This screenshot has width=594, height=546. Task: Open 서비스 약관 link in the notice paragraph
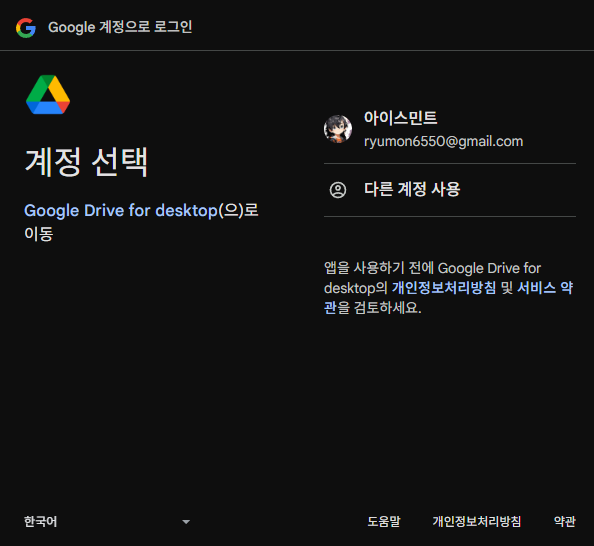(x=545, y=288)
